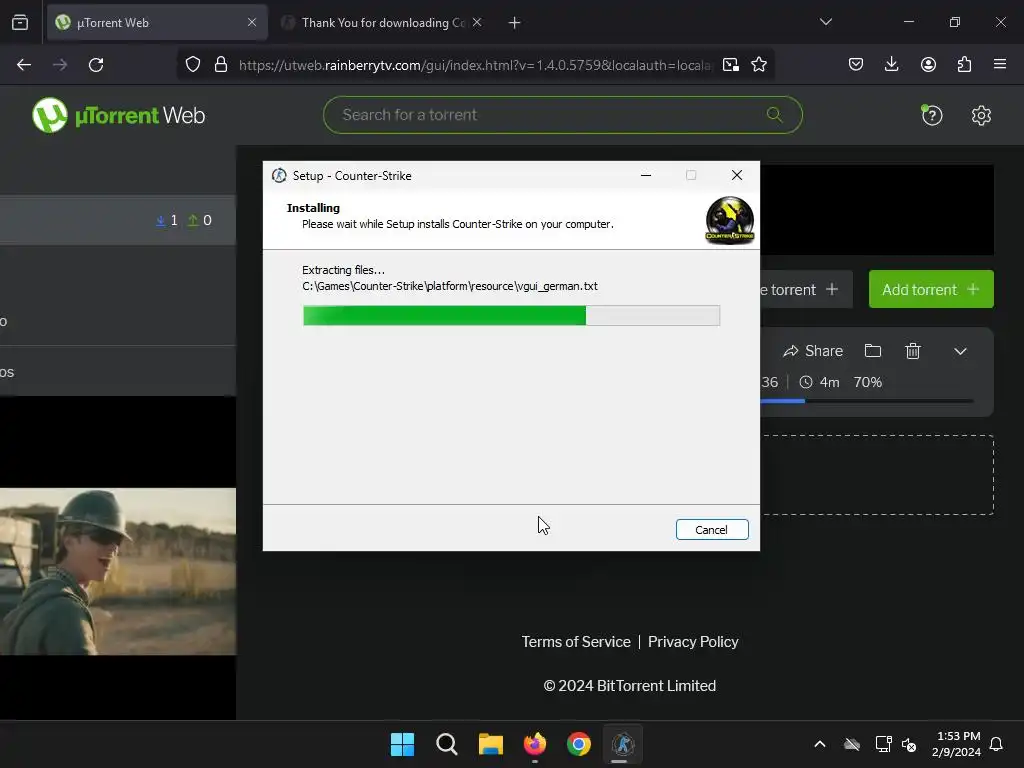
Task: Close the Thank You for downloading tab
Action: click(477, 23)
